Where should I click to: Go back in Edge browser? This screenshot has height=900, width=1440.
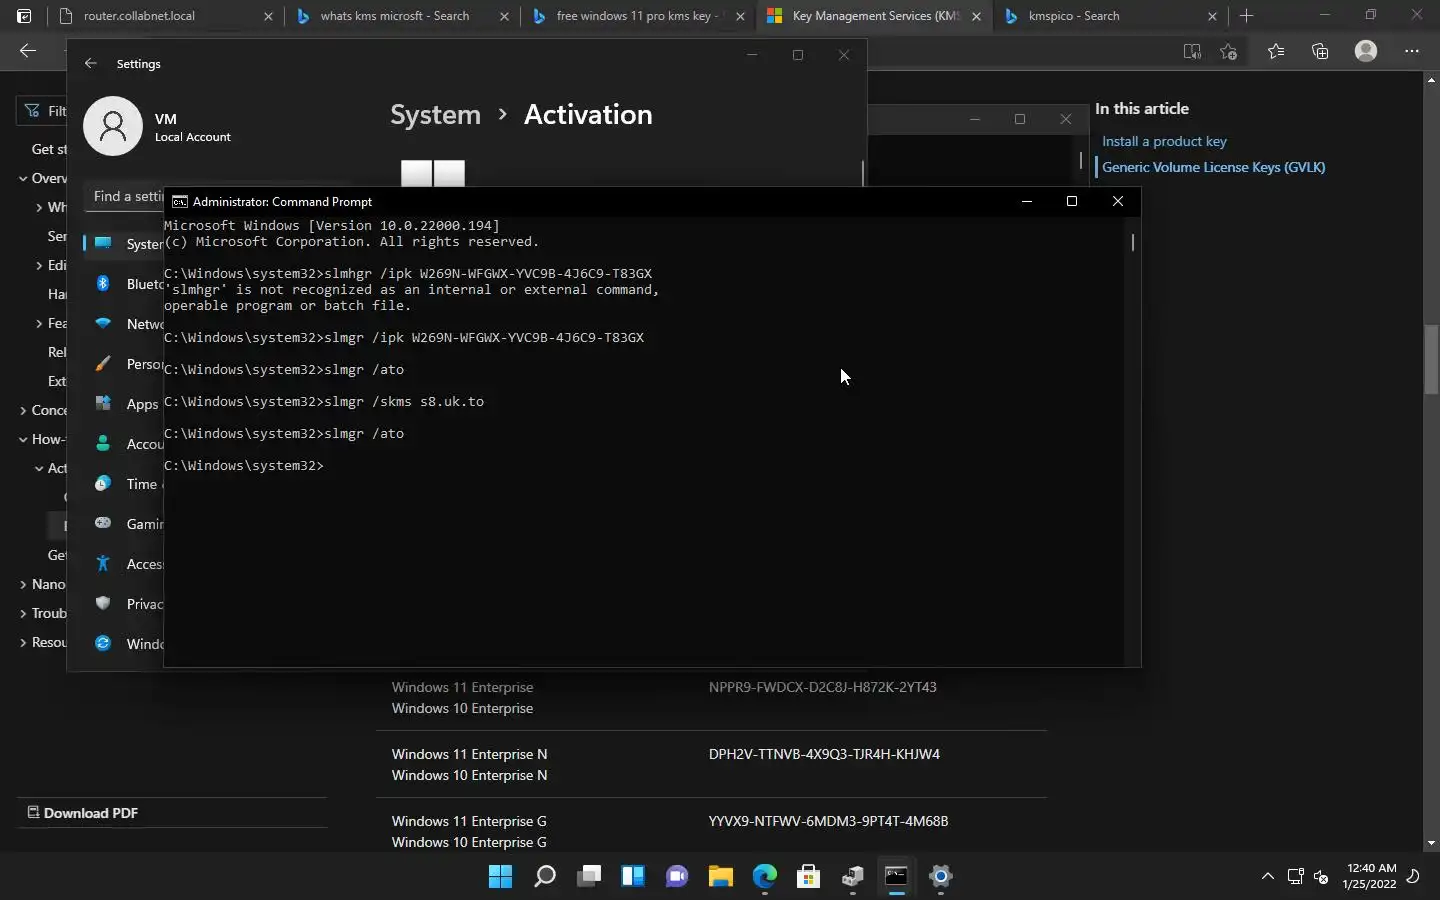tap(28, 51)
